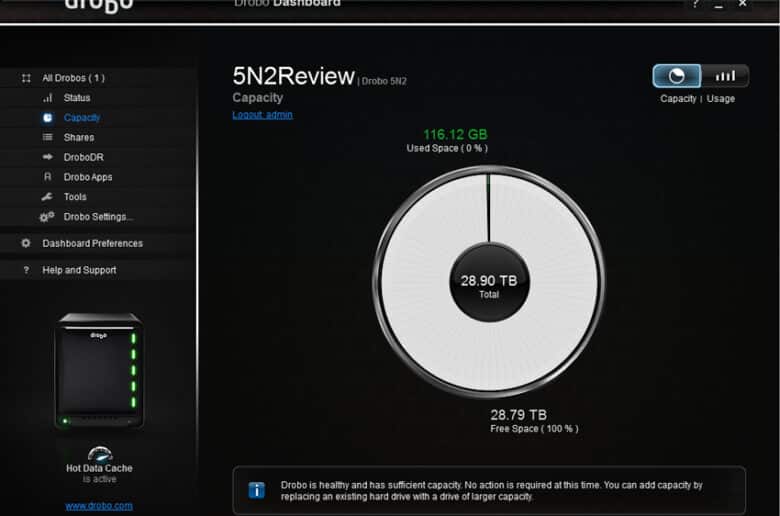780x516 pixels.
Task: Click the Help and Support question icon
Action: point(26,270)
